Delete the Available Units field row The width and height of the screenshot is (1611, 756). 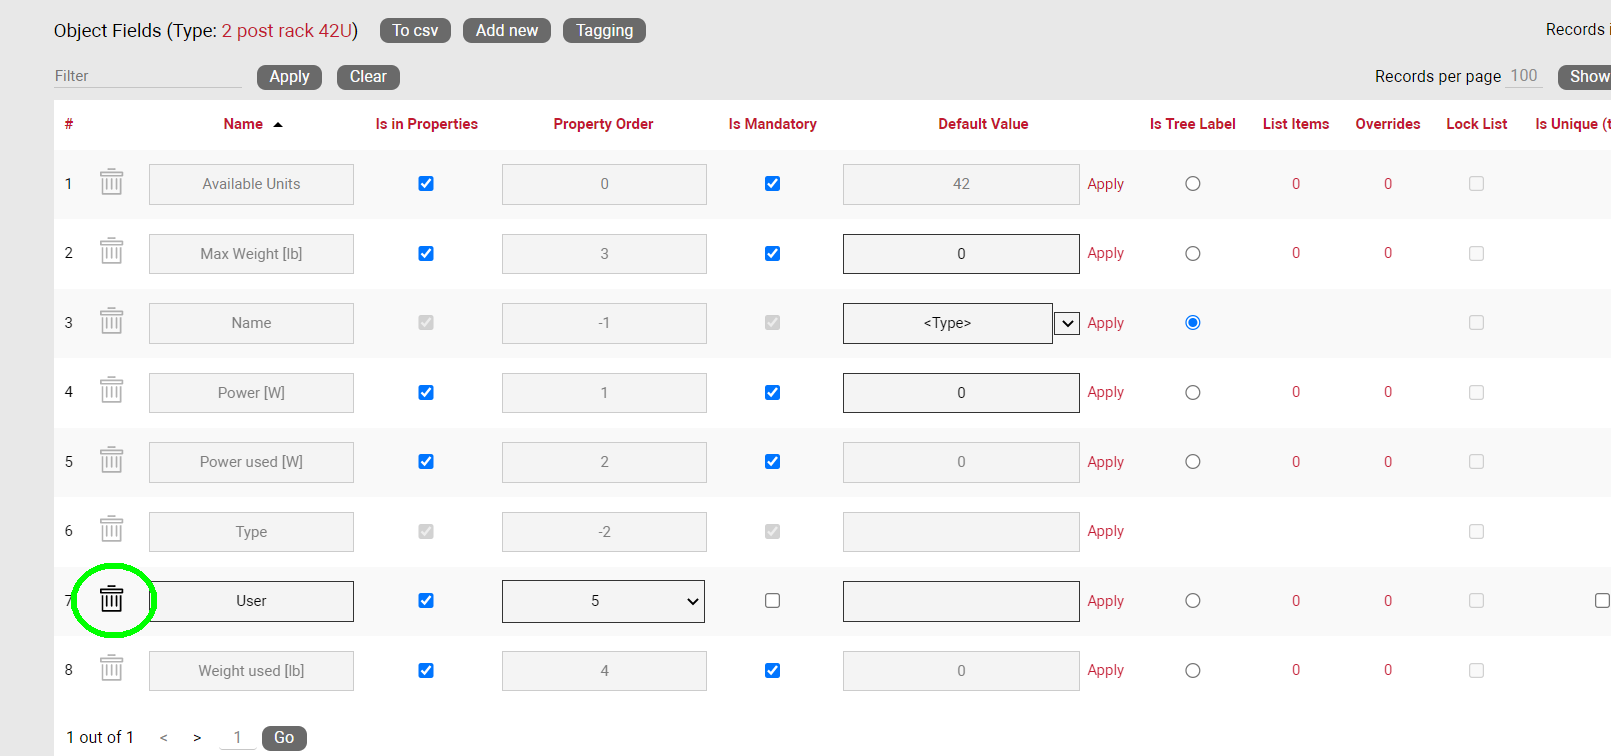pos(111,183)
